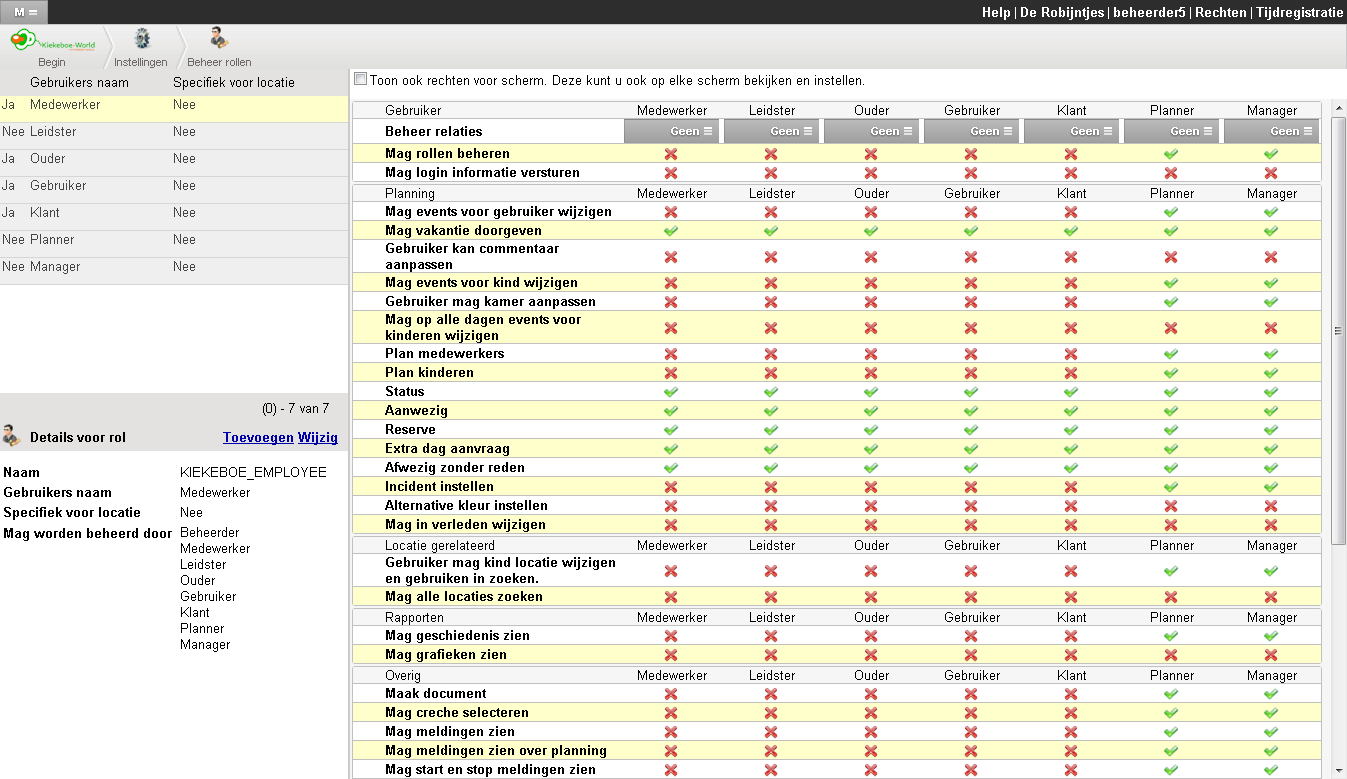Screen dimensions: 1347x779
Task: Click the Wijzig link
Action: click(318, 437)
